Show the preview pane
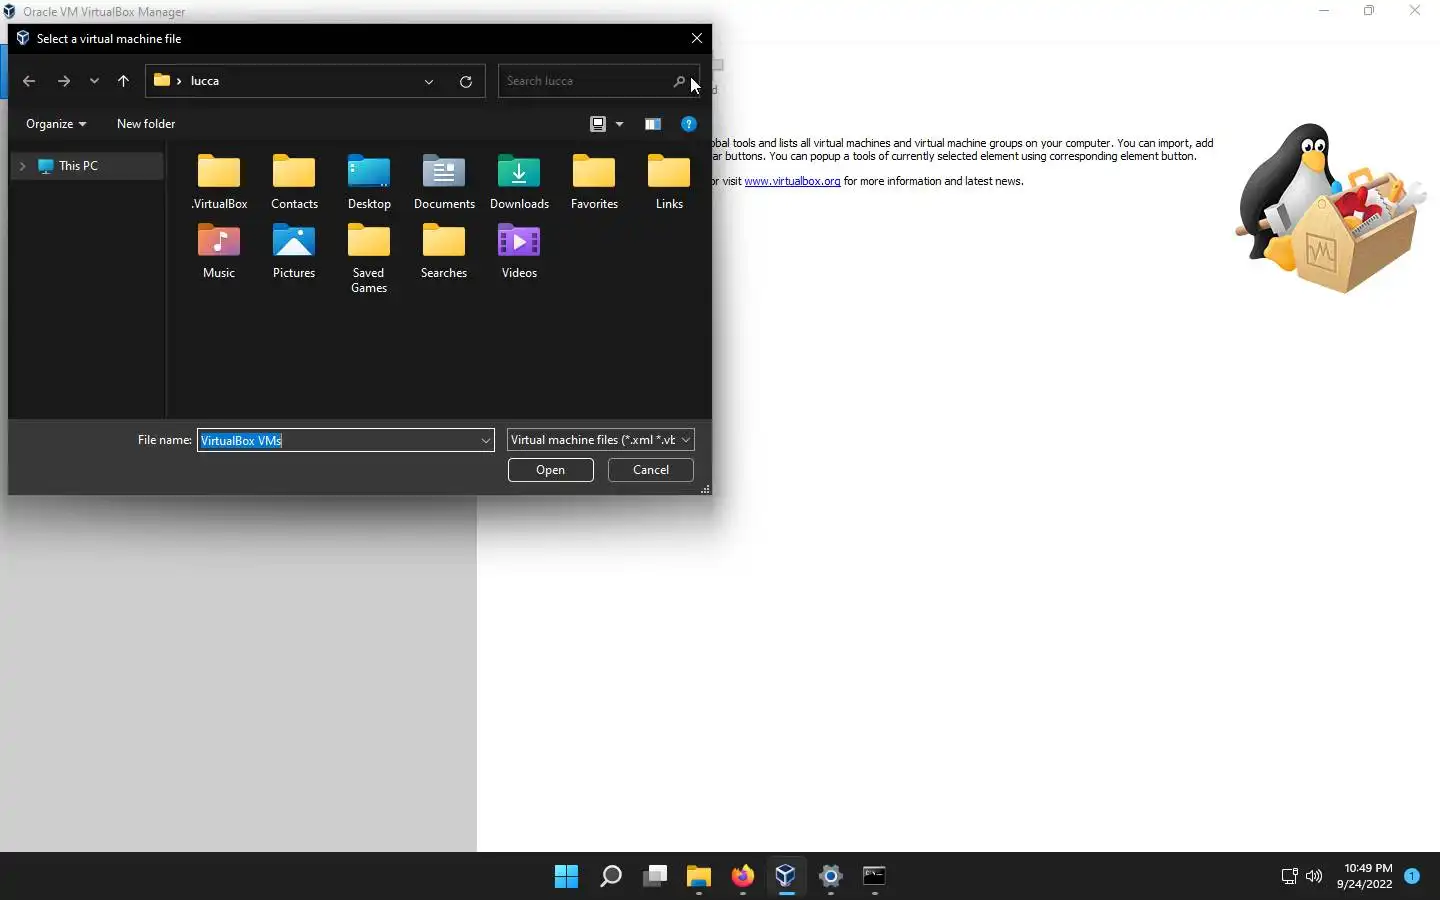 click(x=653, y=124)
